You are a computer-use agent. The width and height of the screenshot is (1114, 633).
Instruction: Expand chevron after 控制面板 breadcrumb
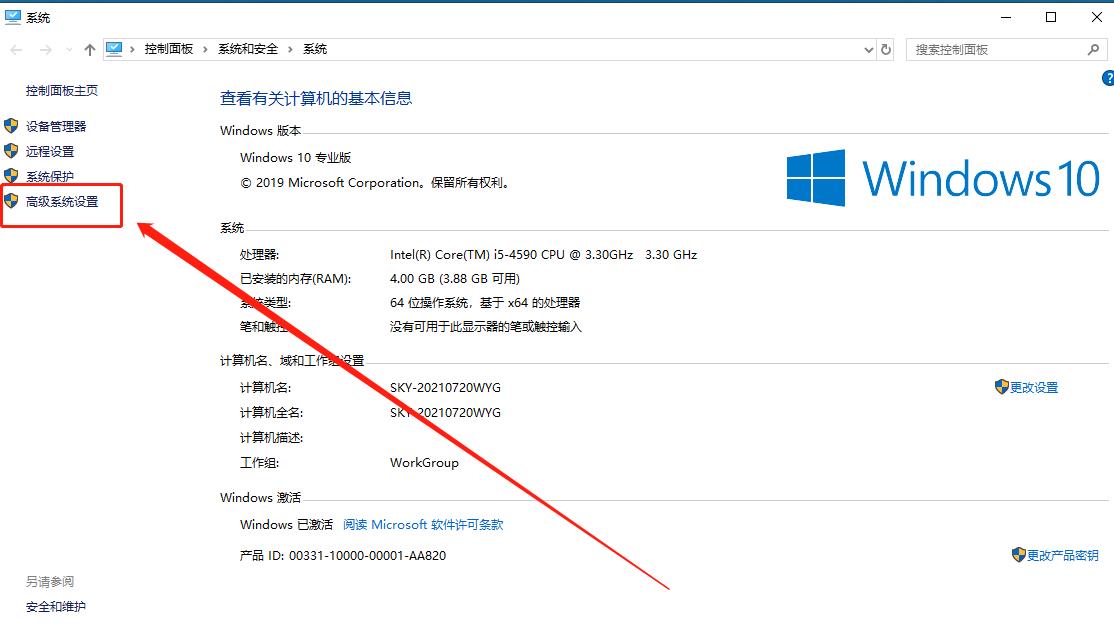tap(205, 50)
